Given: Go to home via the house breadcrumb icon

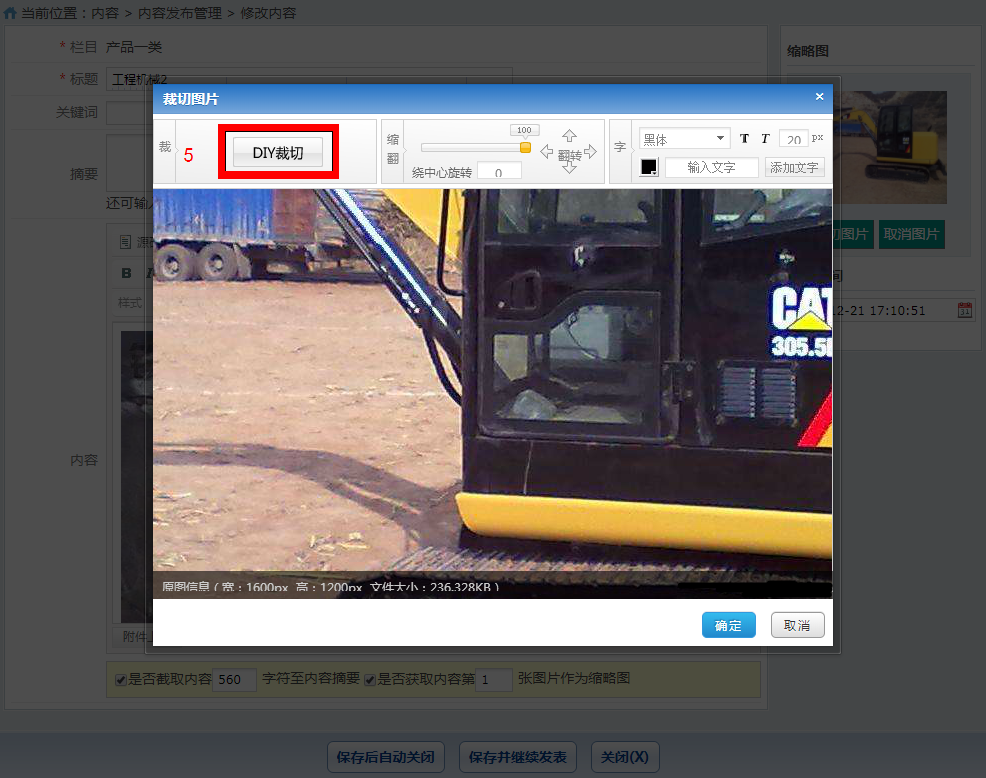Looking at the screenshot, I should (10, 13).
